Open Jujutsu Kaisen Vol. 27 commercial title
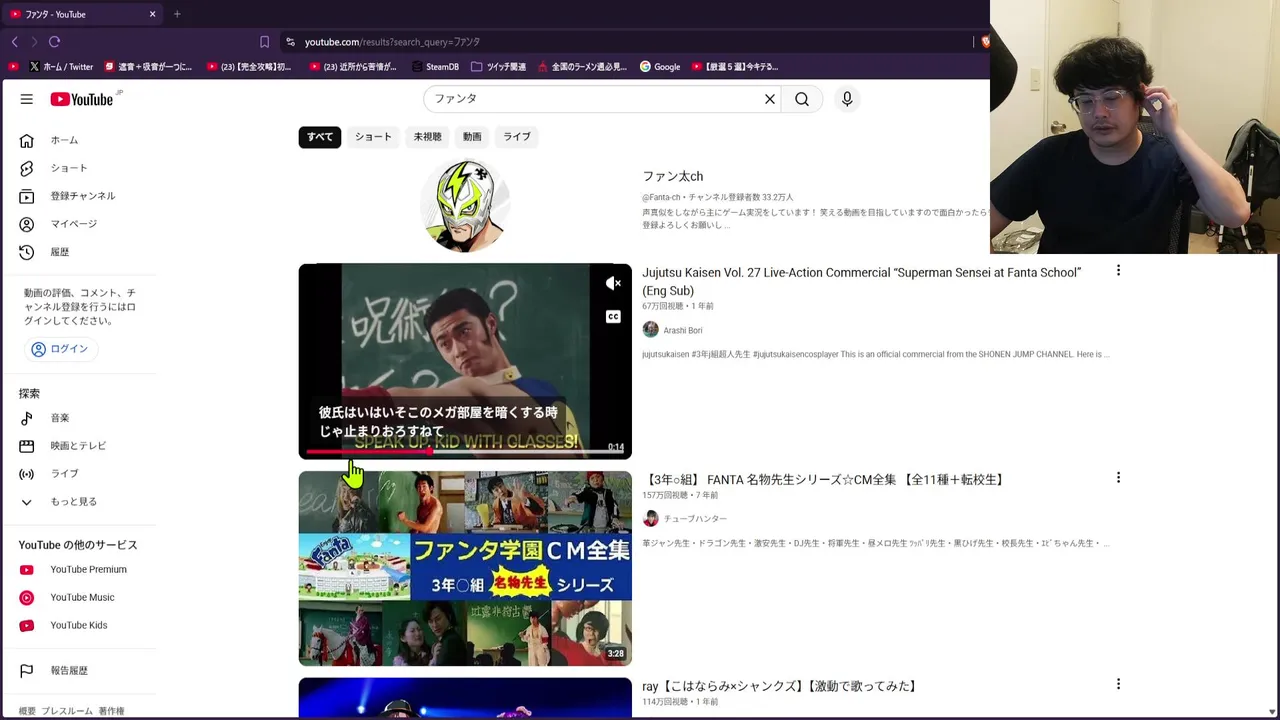 [x=861, y=281]
